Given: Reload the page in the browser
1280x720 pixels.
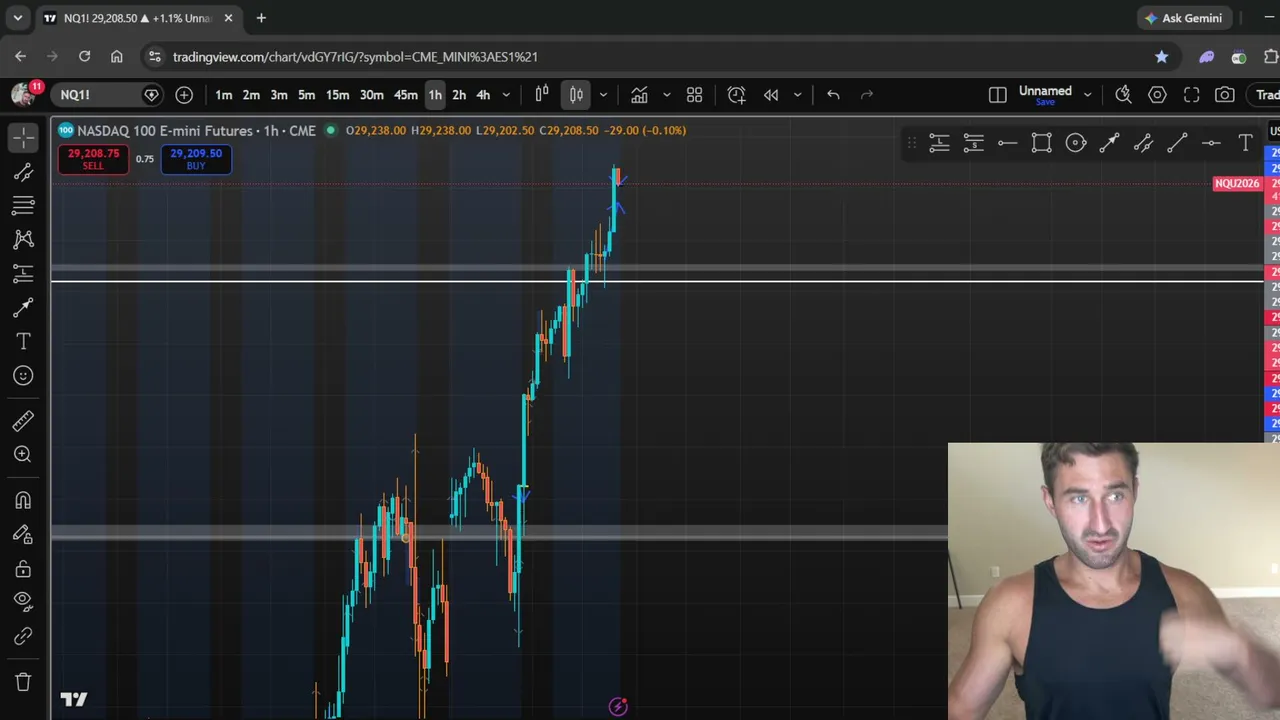Looking at the screenshot, I should [x=84, y=57].
